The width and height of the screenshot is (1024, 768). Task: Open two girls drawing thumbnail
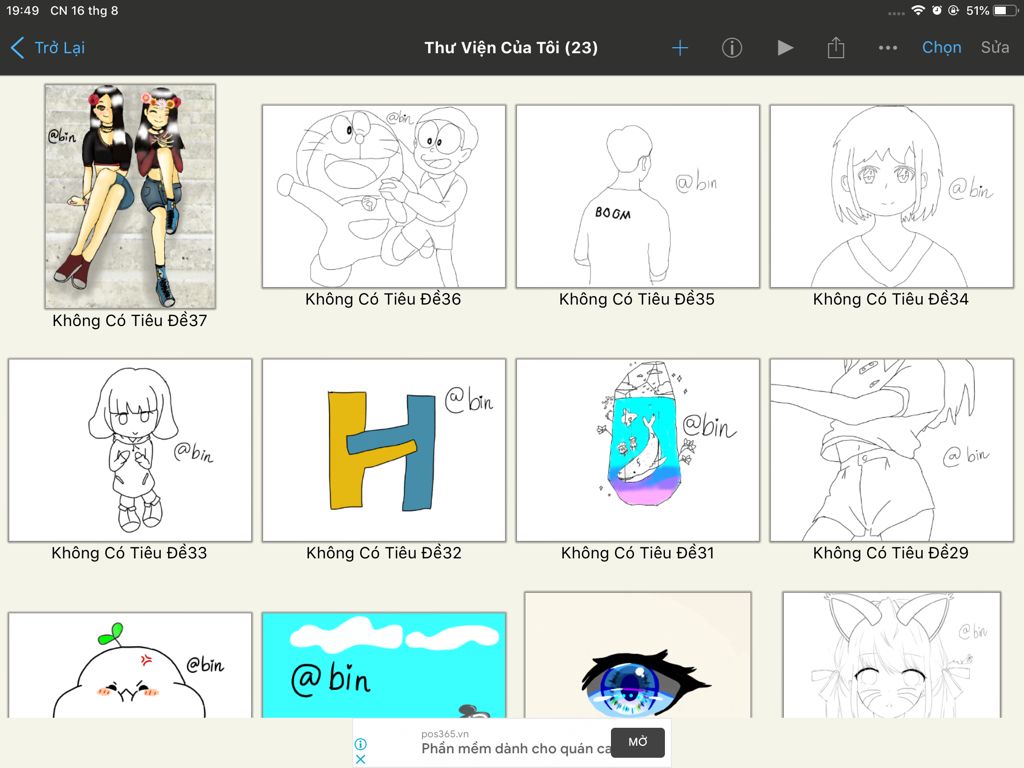coord(130,196)
